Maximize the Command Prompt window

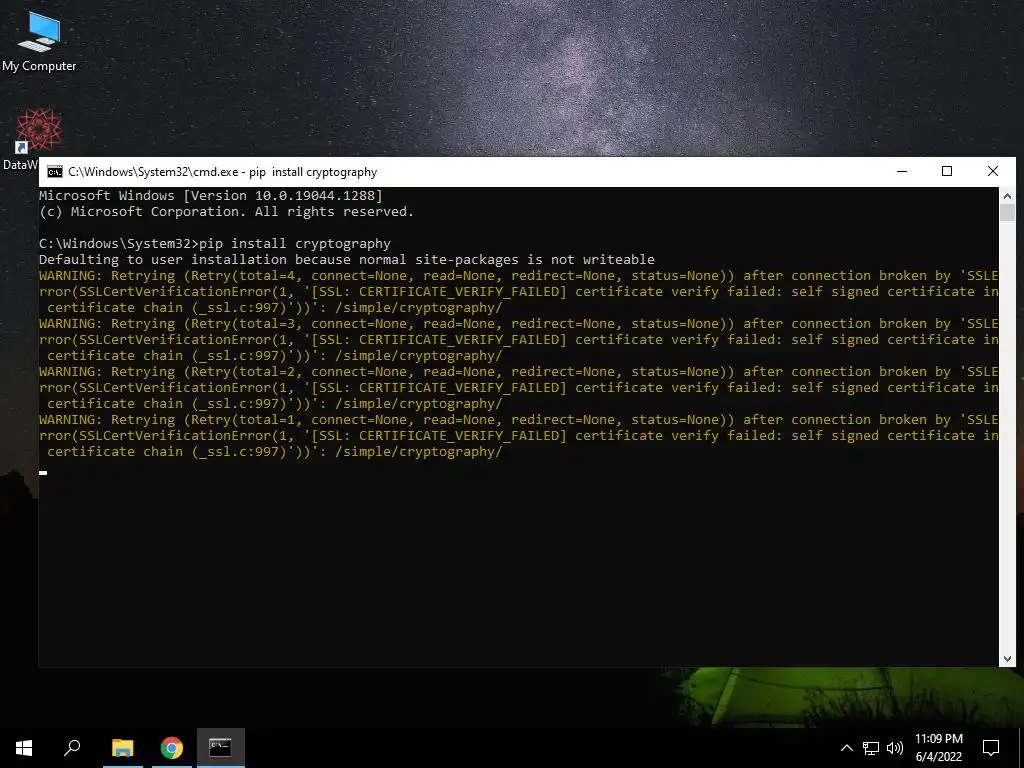[947, 171]
